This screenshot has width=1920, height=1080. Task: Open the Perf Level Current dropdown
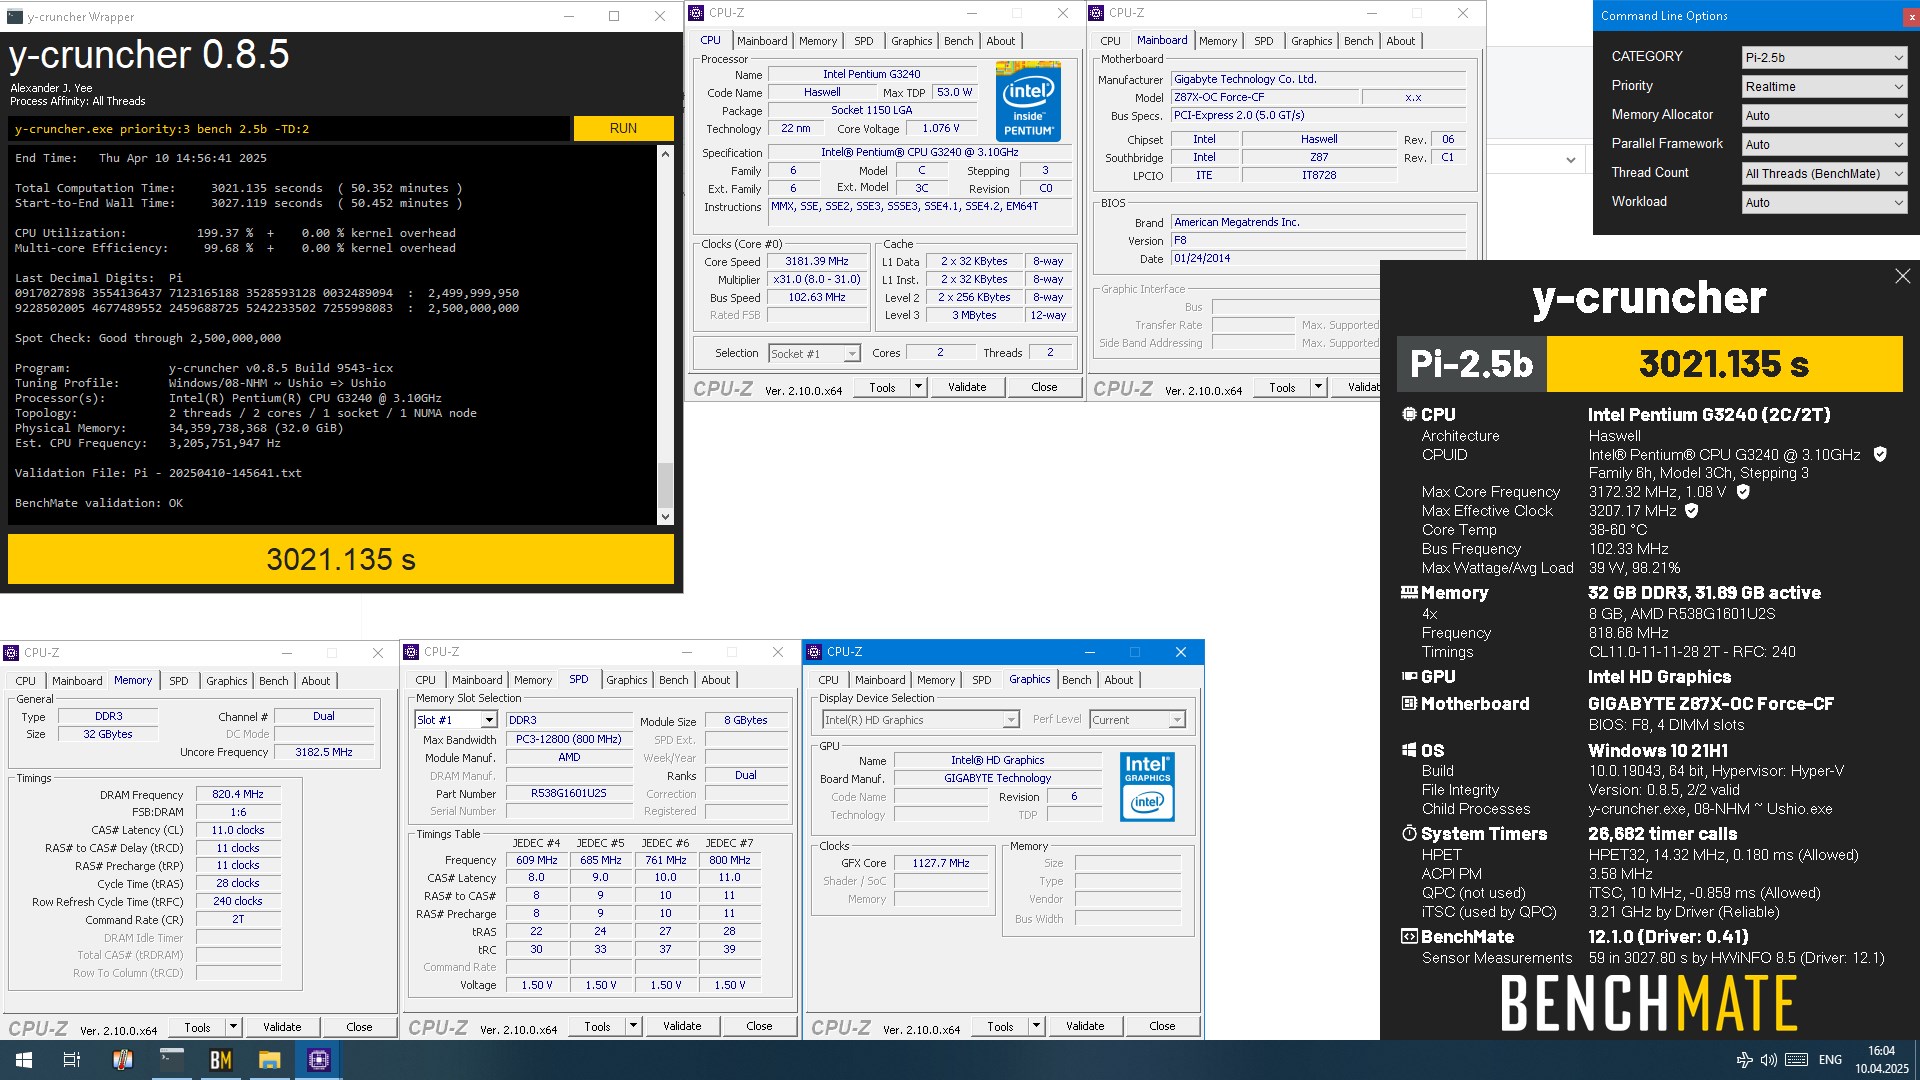click(1137, 720)
